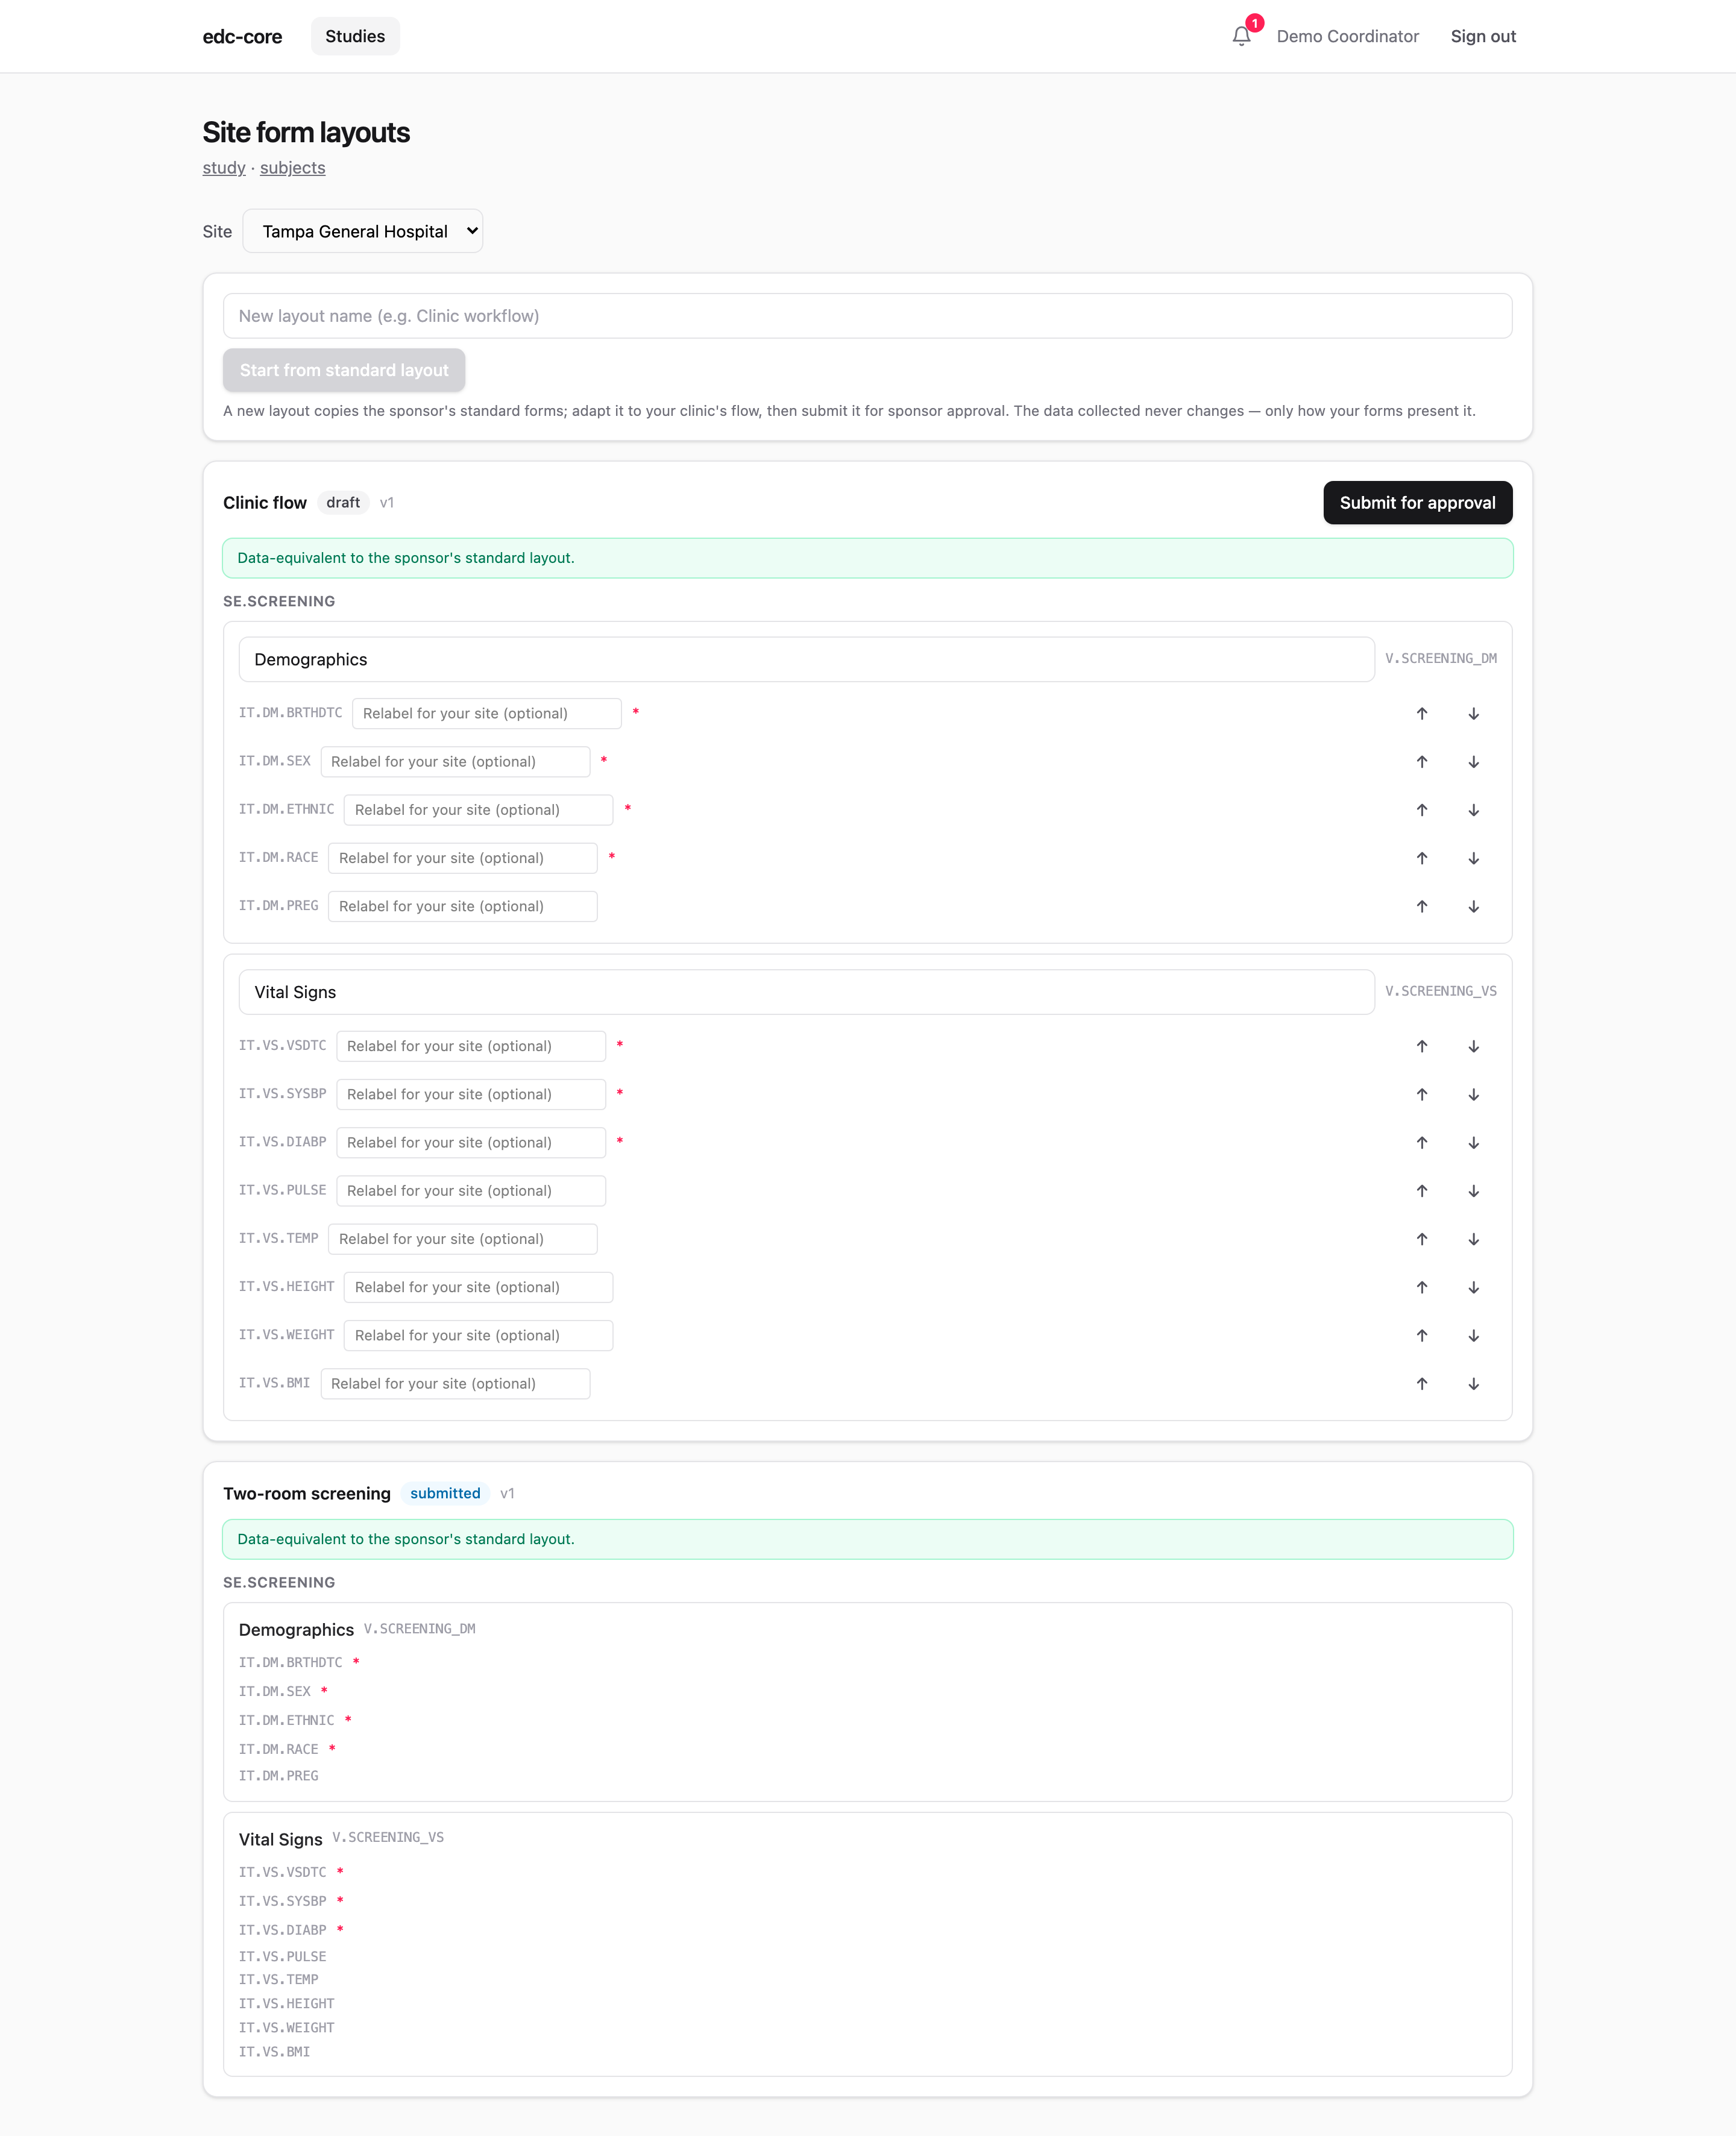Edit the Demographics form title field

[x=806, y=660]
